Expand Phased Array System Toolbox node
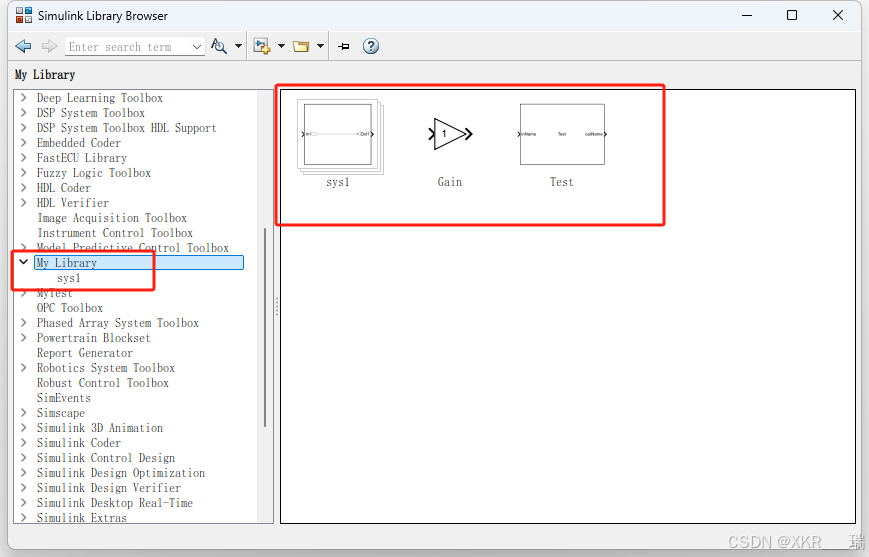The image size is (869, 557). click(23, 323)
